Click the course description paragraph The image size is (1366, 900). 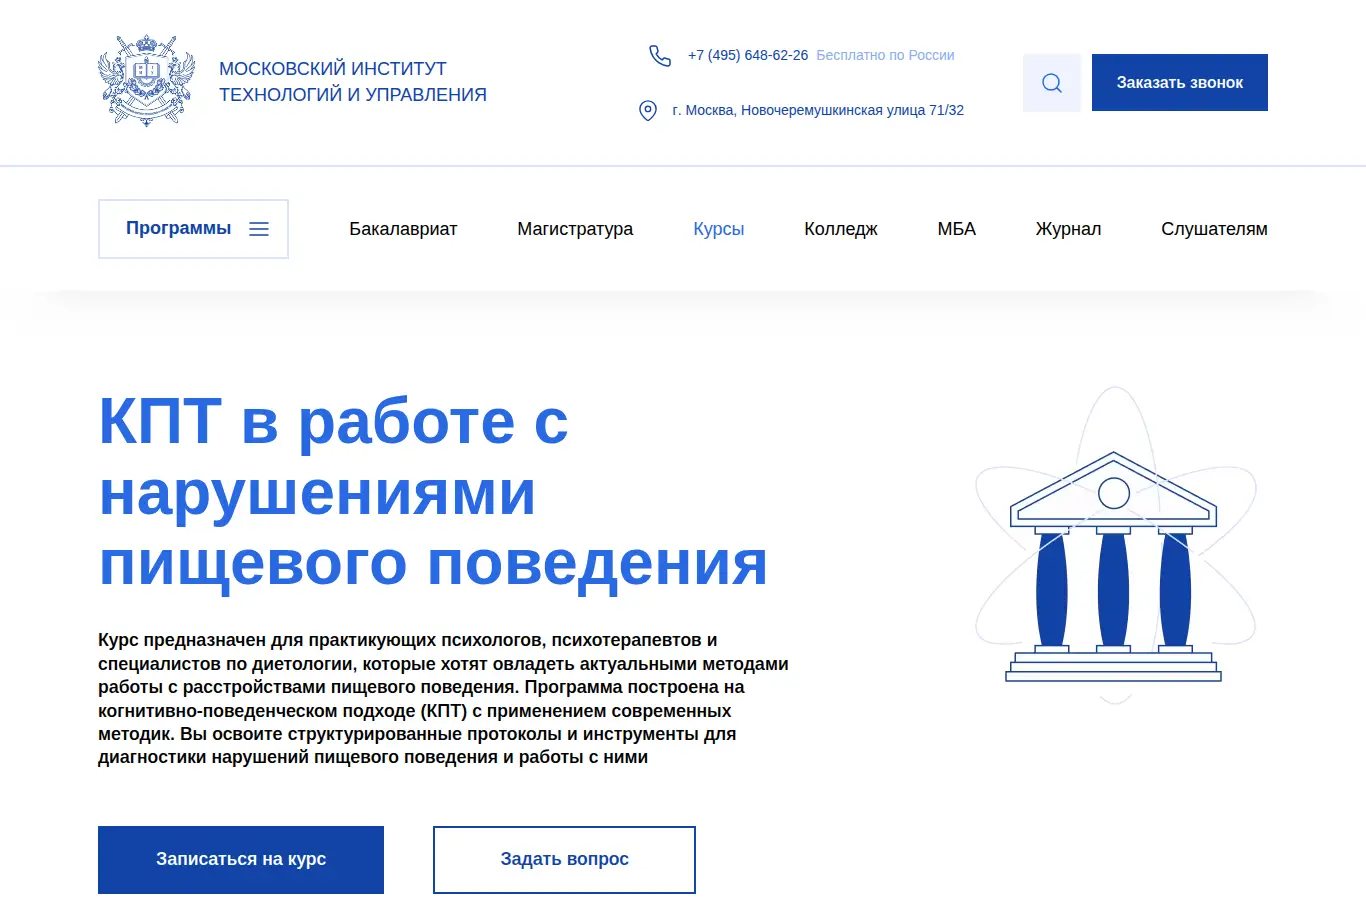tap(443, 699)
